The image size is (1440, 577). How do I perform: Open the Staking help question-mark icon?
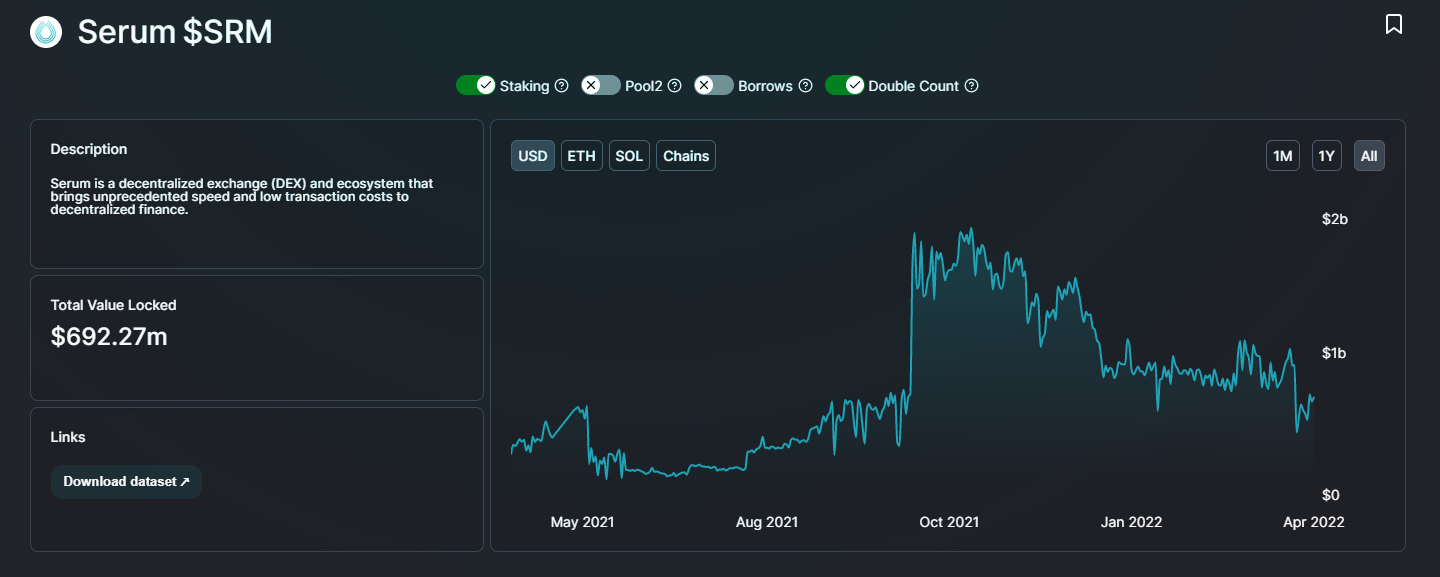tap(561, 86)
